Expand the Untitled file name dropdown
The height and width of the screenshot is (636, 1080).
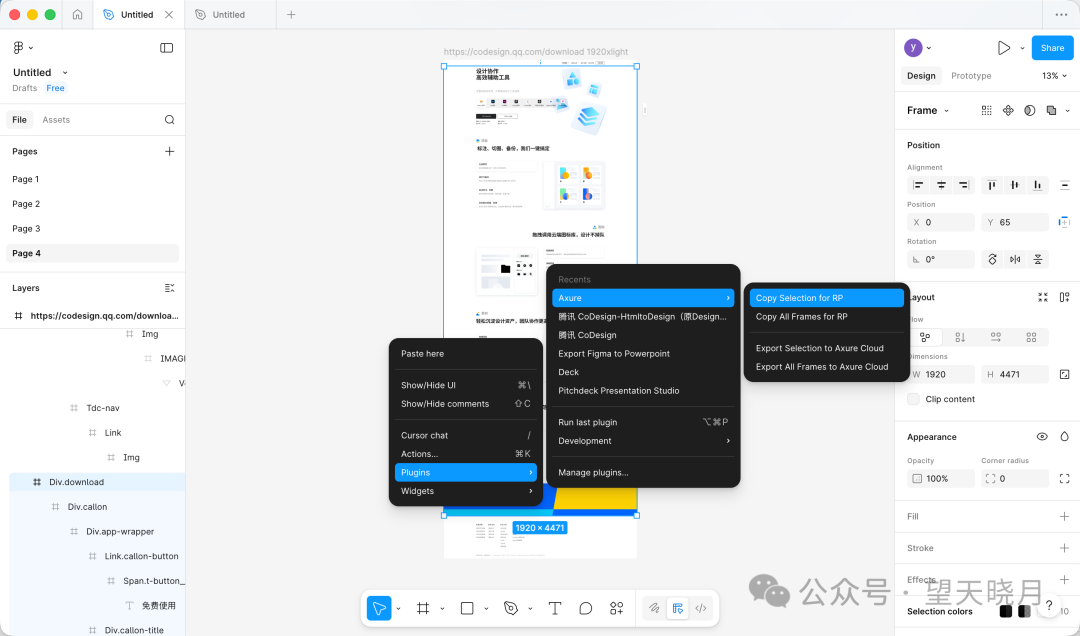(x=65, y=72)
